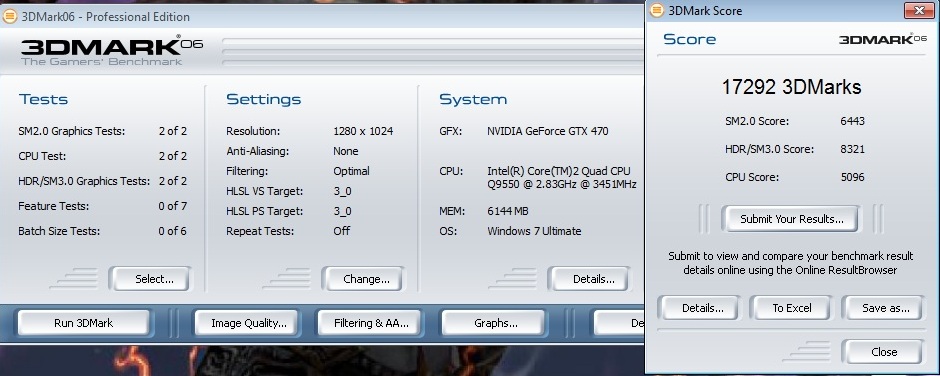Click the SM2.0 Score value 6443

pyautogui.click(x=852, y=122)
